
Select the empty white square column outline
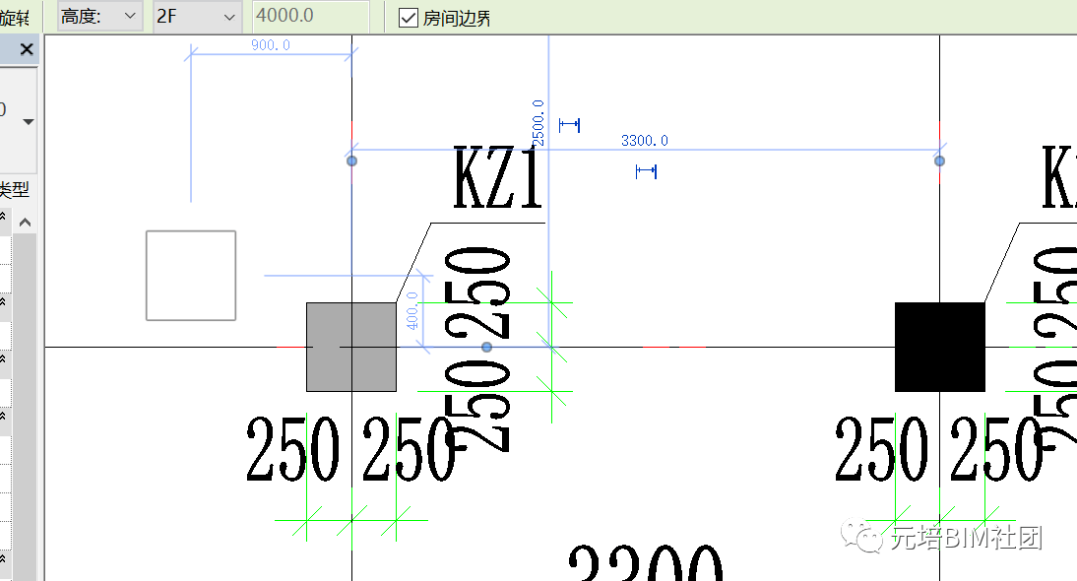click(x=191, y=275)
